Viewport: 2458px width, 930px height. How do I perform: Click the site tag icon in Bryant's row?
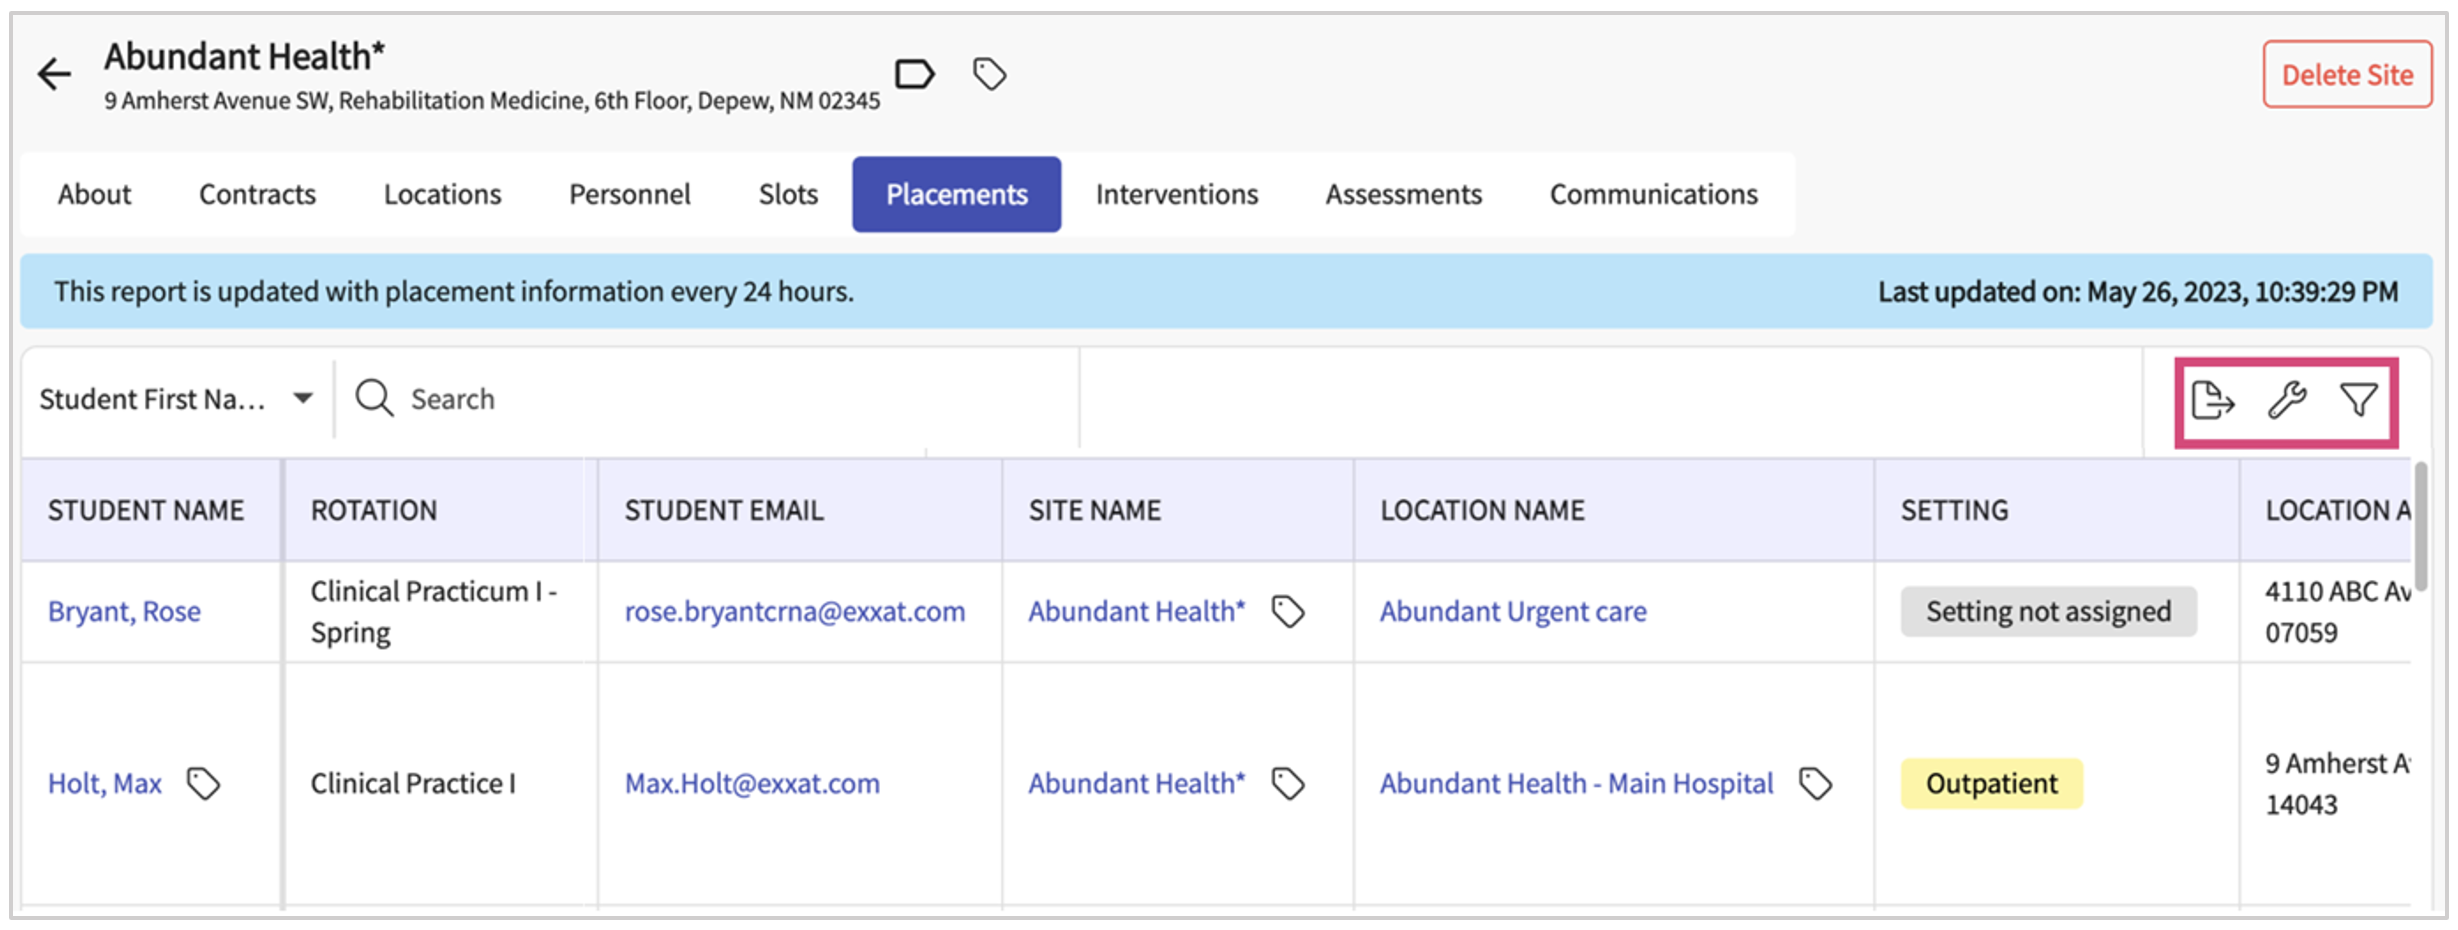click(1288, 611)
